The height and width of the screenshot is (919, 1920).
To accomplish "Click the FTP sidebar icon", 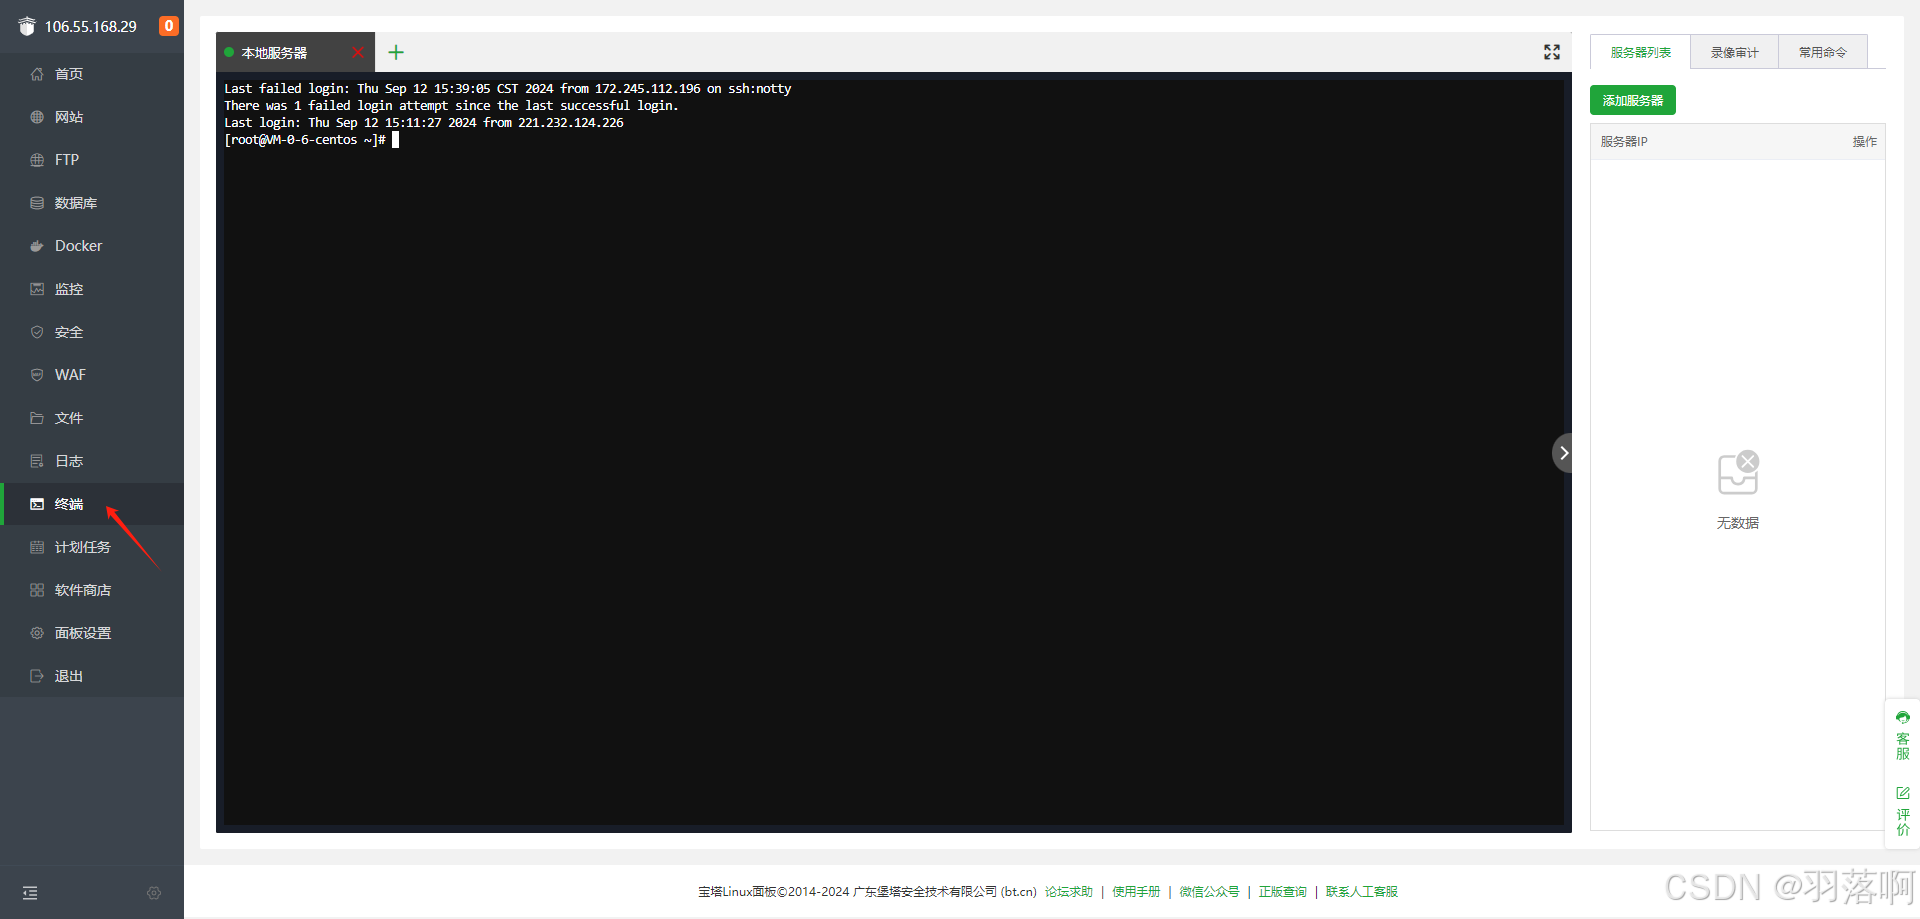I will coord(37,160).
